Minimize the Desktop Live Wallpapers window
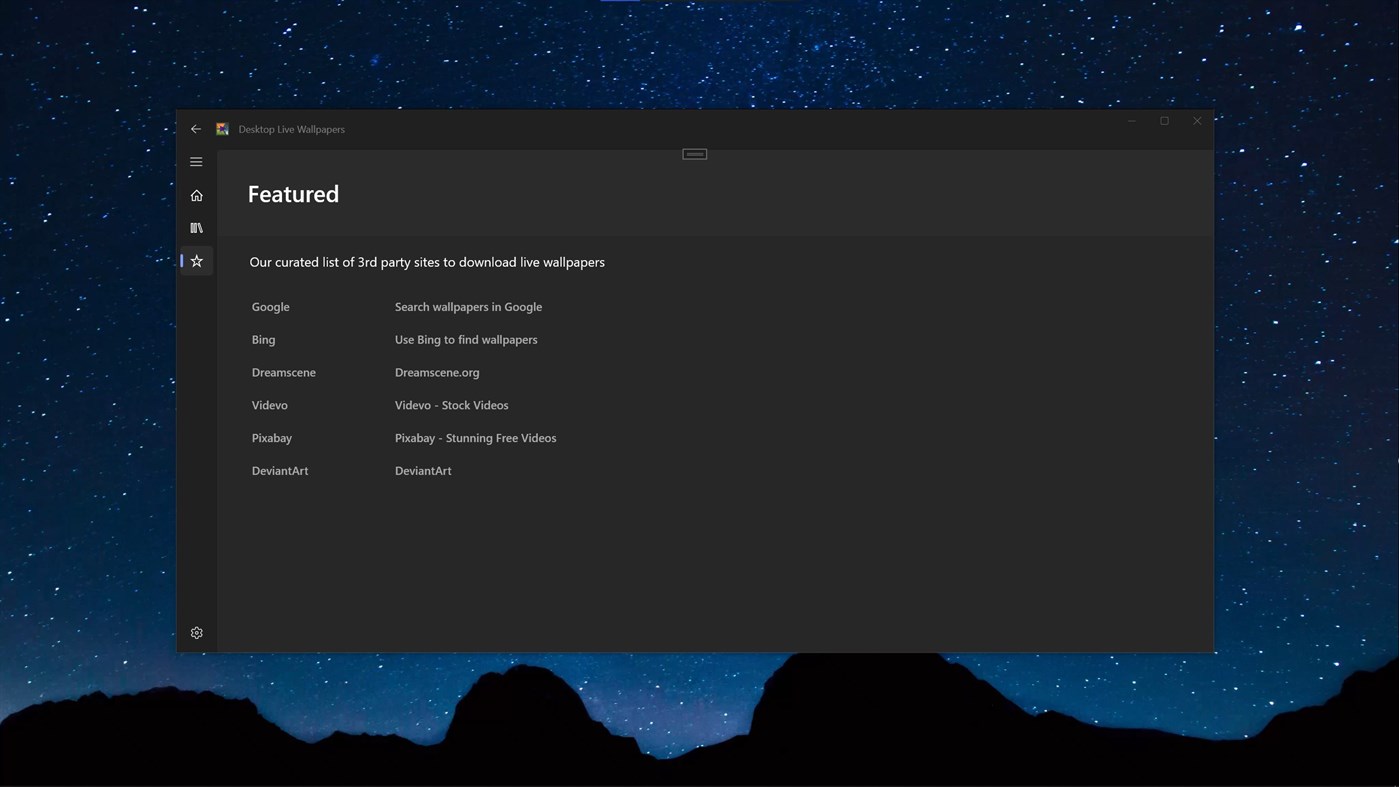1399x787 pixels. point(1132,121)
